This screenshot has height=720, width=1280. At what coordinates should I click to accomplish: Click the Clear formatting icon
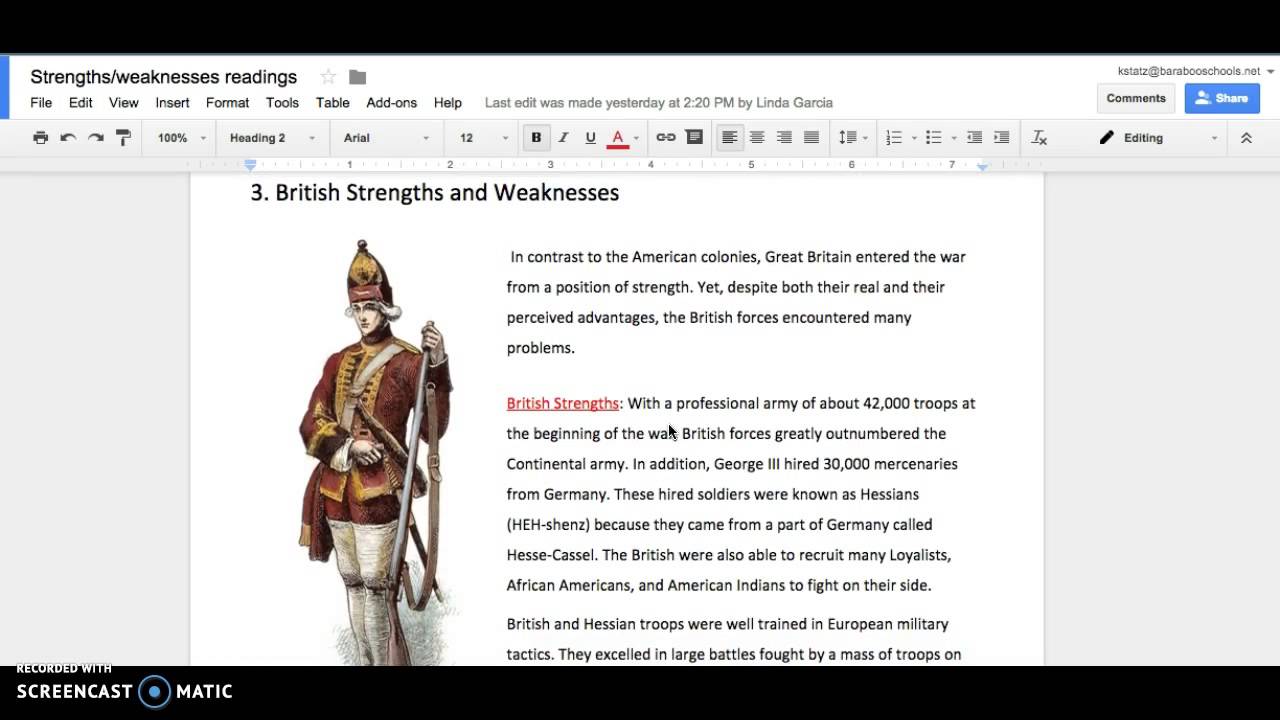coord(1039,138)
